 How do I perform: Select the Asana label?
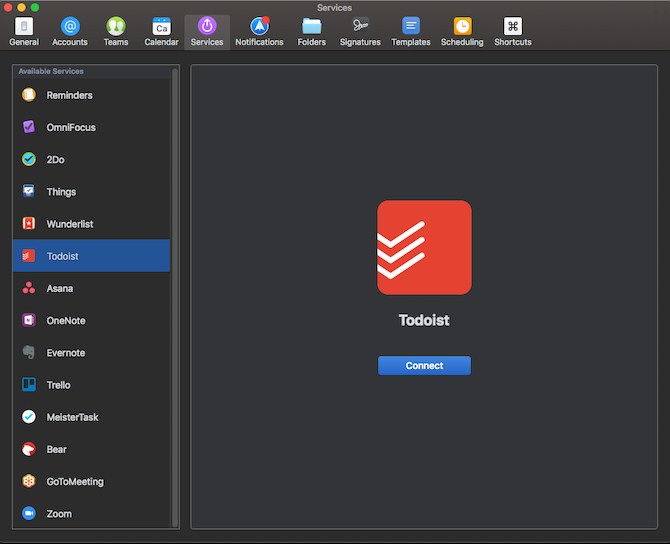[x=60, y=288]
